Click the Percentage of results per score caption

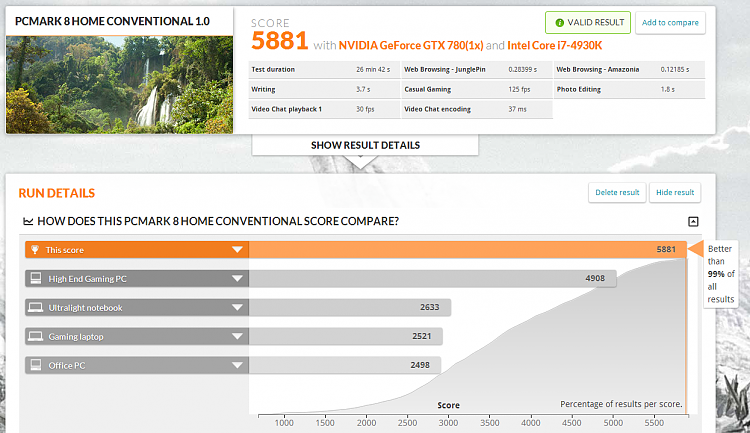(621, 404)
